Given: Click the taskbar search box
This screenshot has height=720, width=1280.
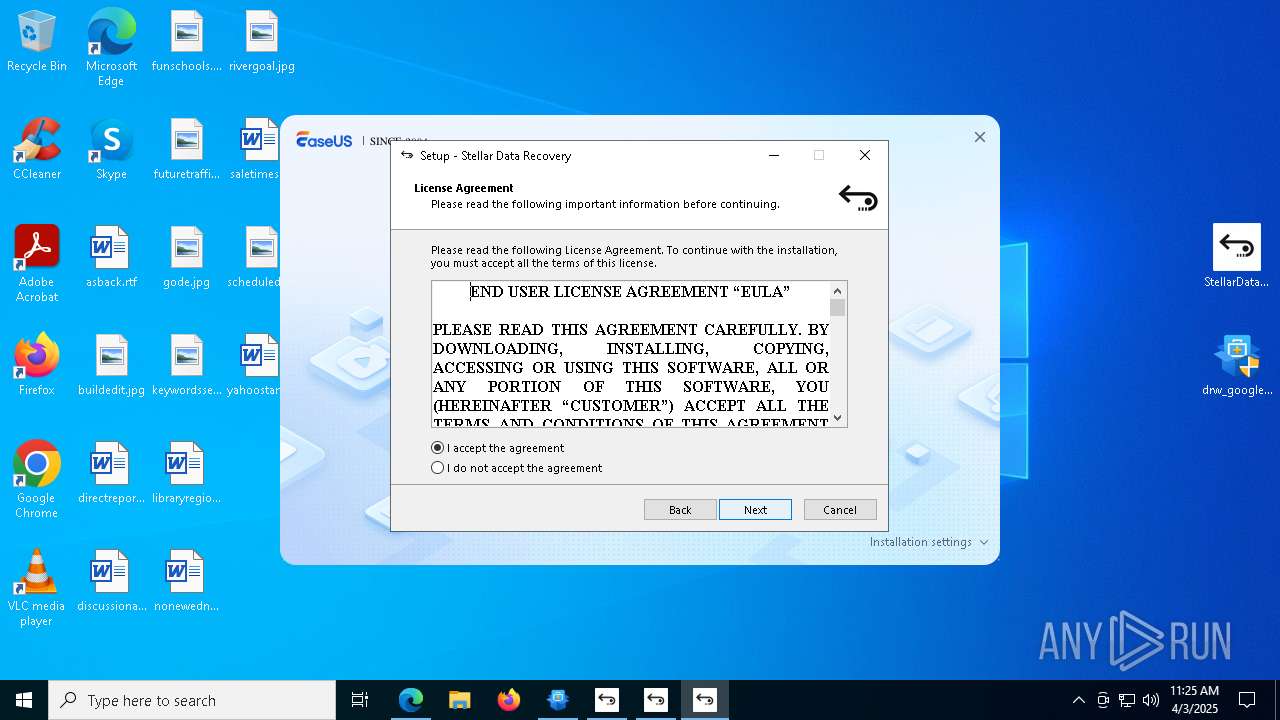Looking at the screenshot, I should pyautogui.click(x=192, y=700).
